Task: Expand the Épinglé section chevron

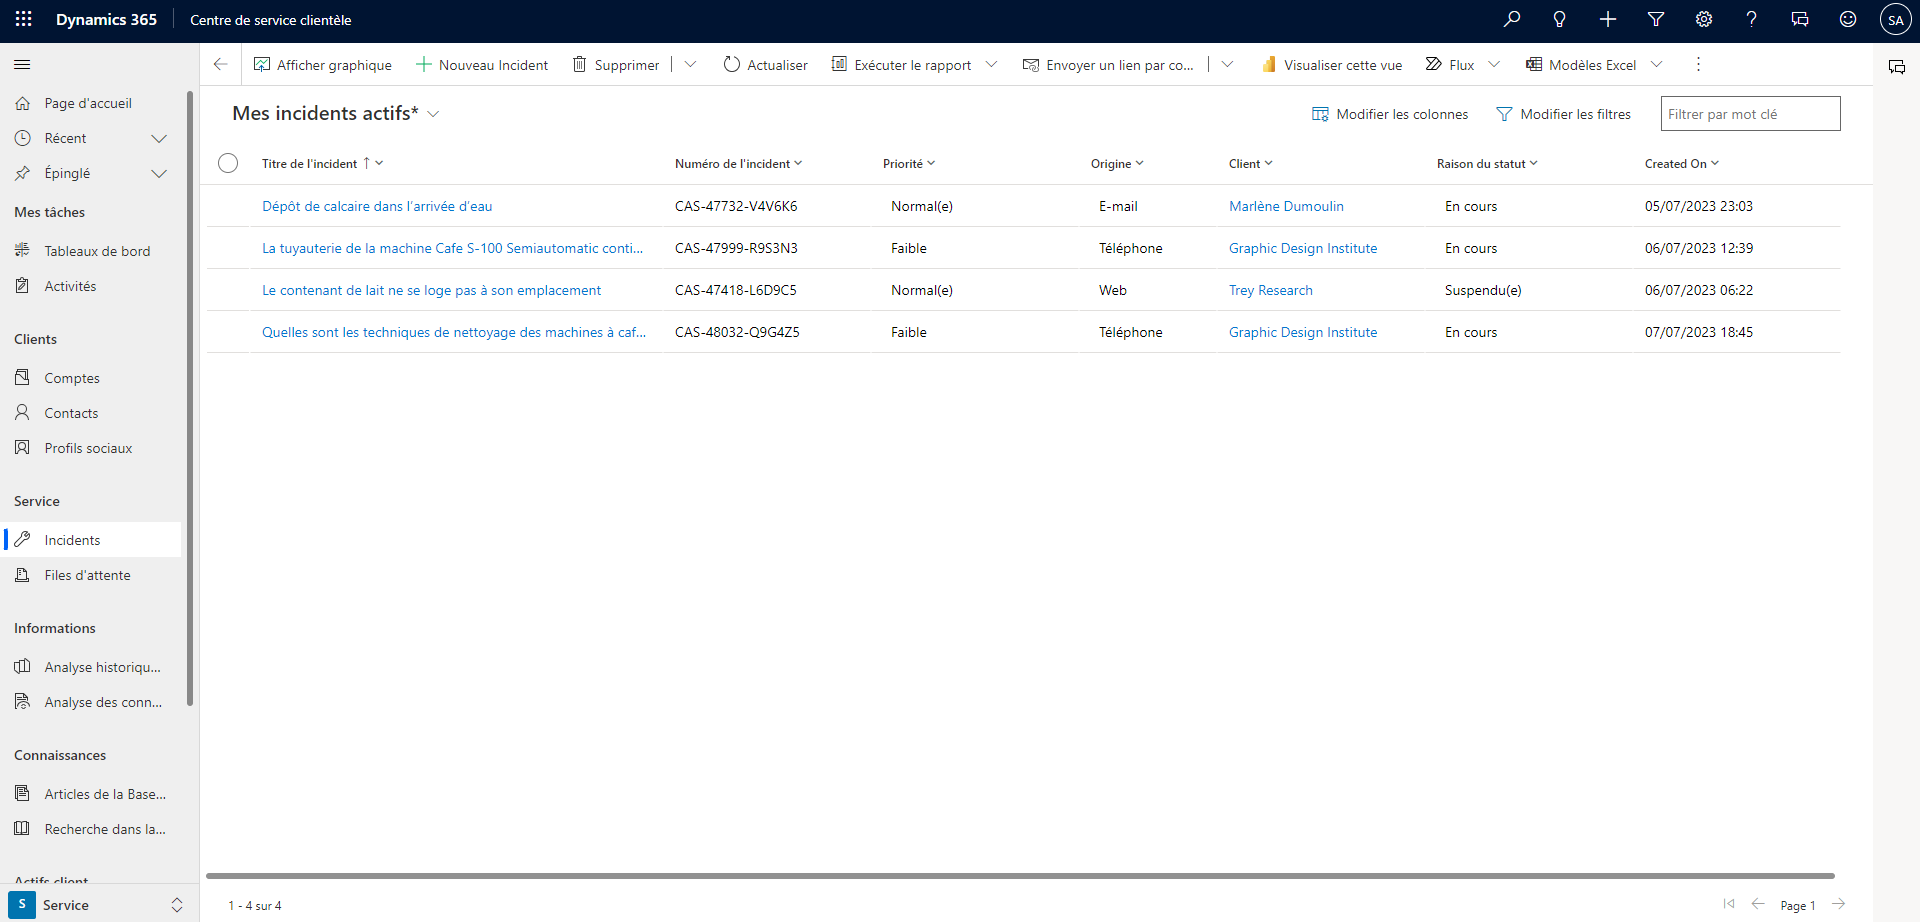Action: (x=158, y=173)
